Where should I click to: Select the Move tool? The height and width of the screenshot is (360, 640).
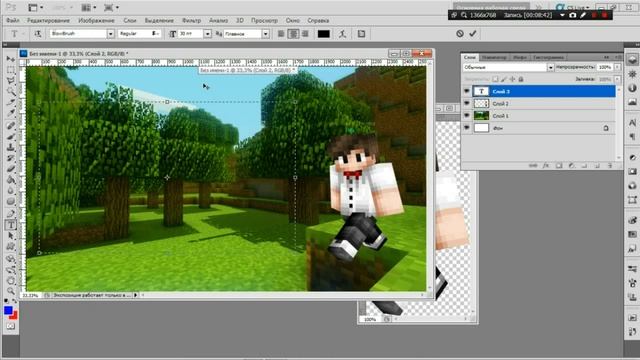[x=11, y=59]
